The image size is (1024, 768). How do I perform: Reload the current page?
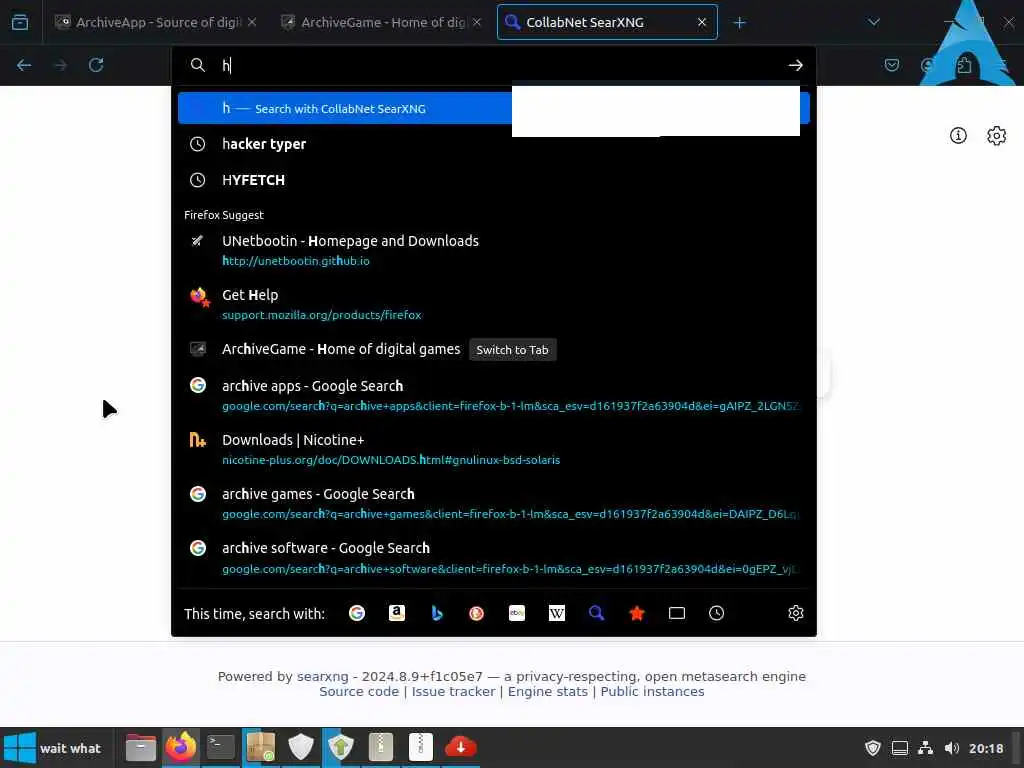point(96,65)
